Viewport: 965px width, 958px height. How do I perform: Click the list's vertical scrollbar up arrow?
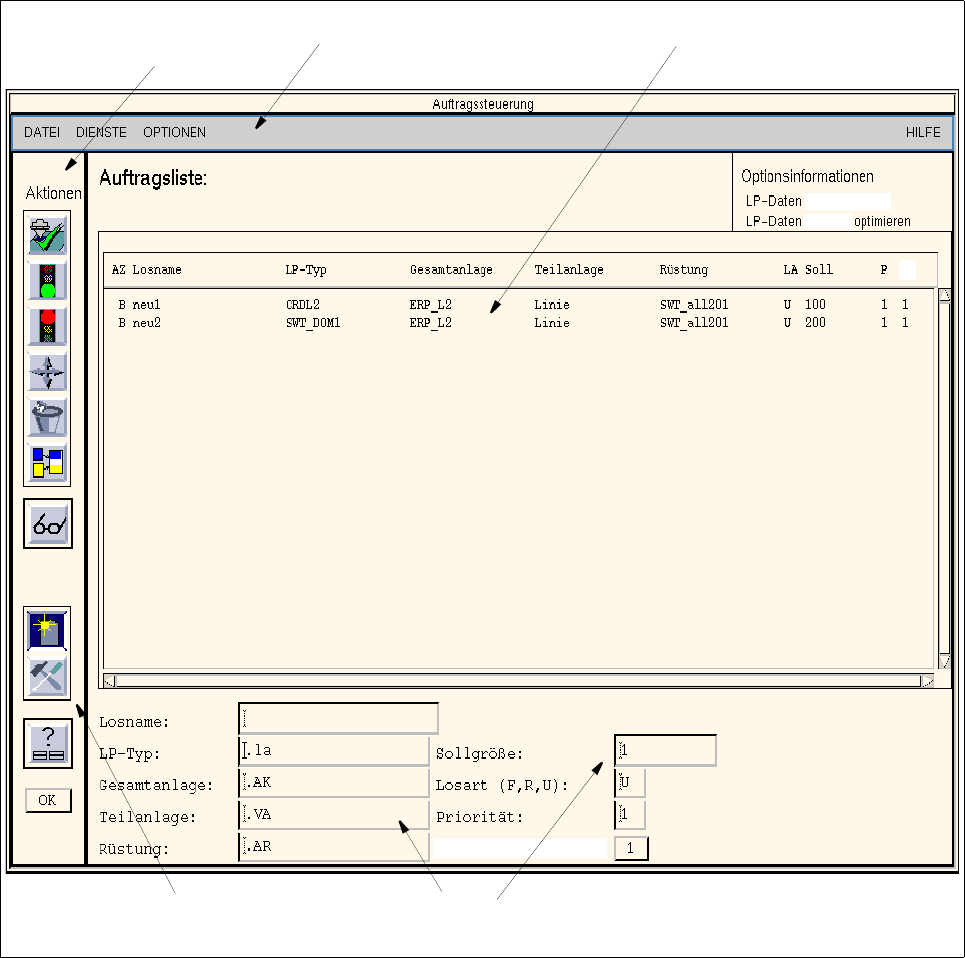pos(944,295)
